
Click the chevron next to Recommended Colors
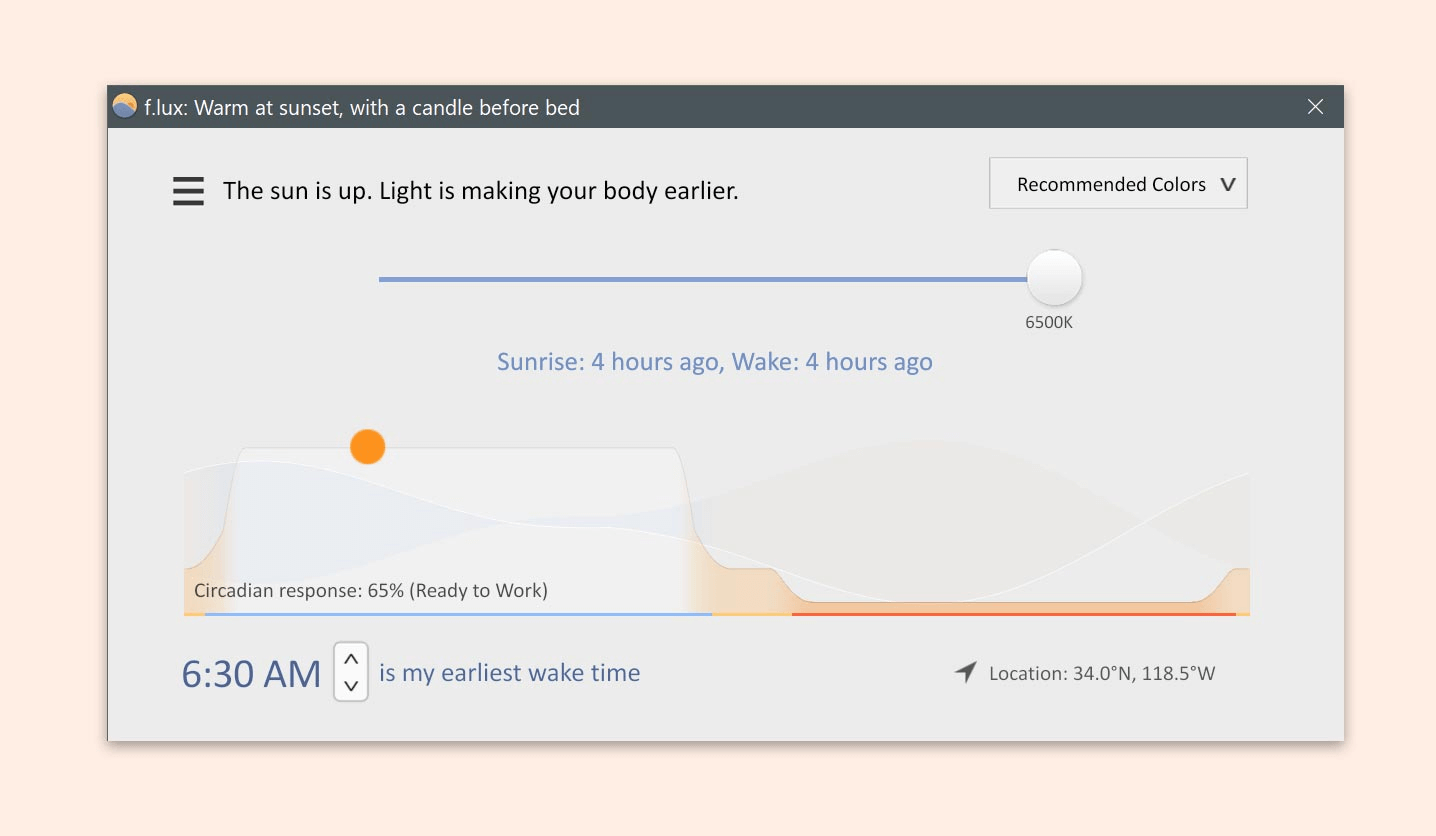point(1229,184)
